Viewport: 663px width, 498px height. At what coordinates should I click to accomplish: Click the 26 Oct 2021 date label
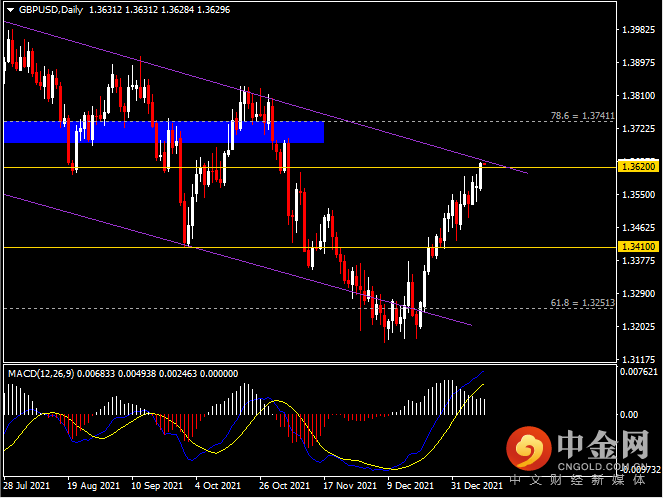[285, 486]
